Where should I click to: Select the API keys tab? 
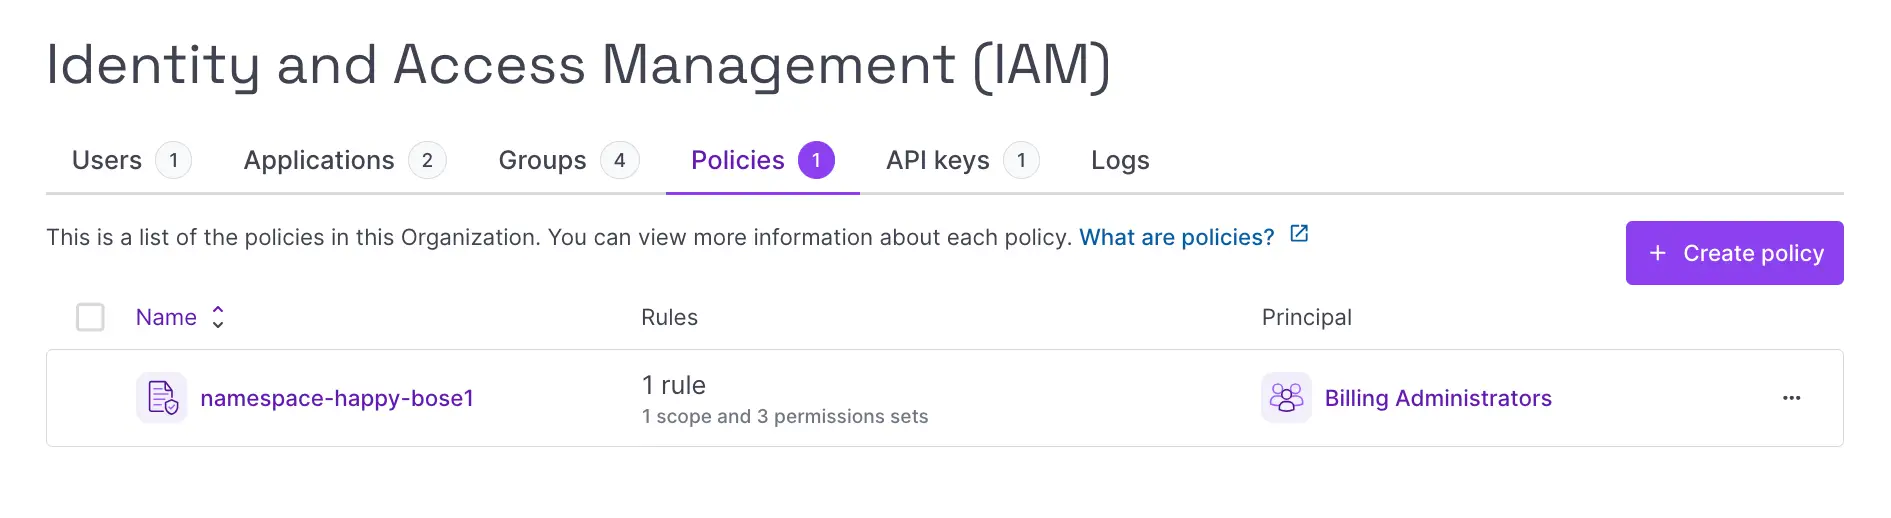pos(937,160)
